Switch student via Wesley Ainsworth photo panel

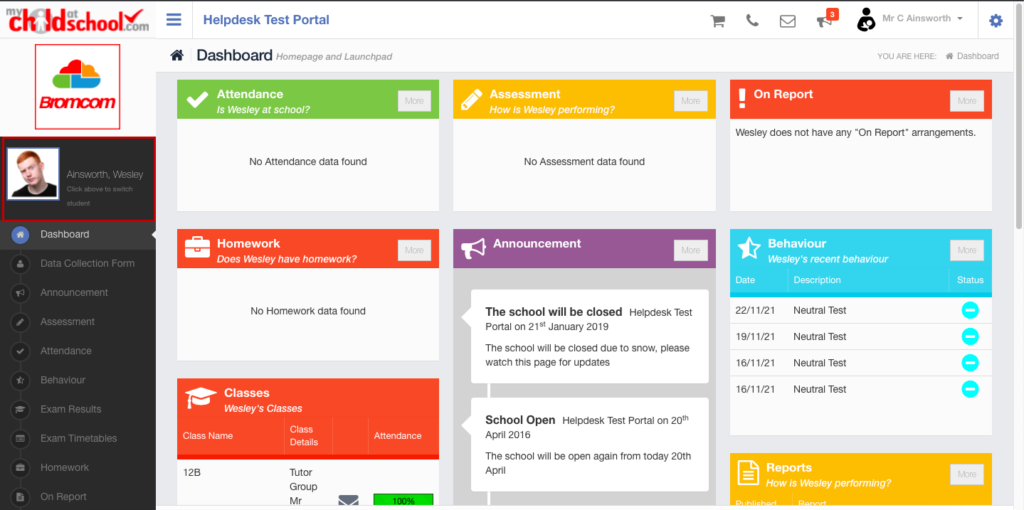78,179
